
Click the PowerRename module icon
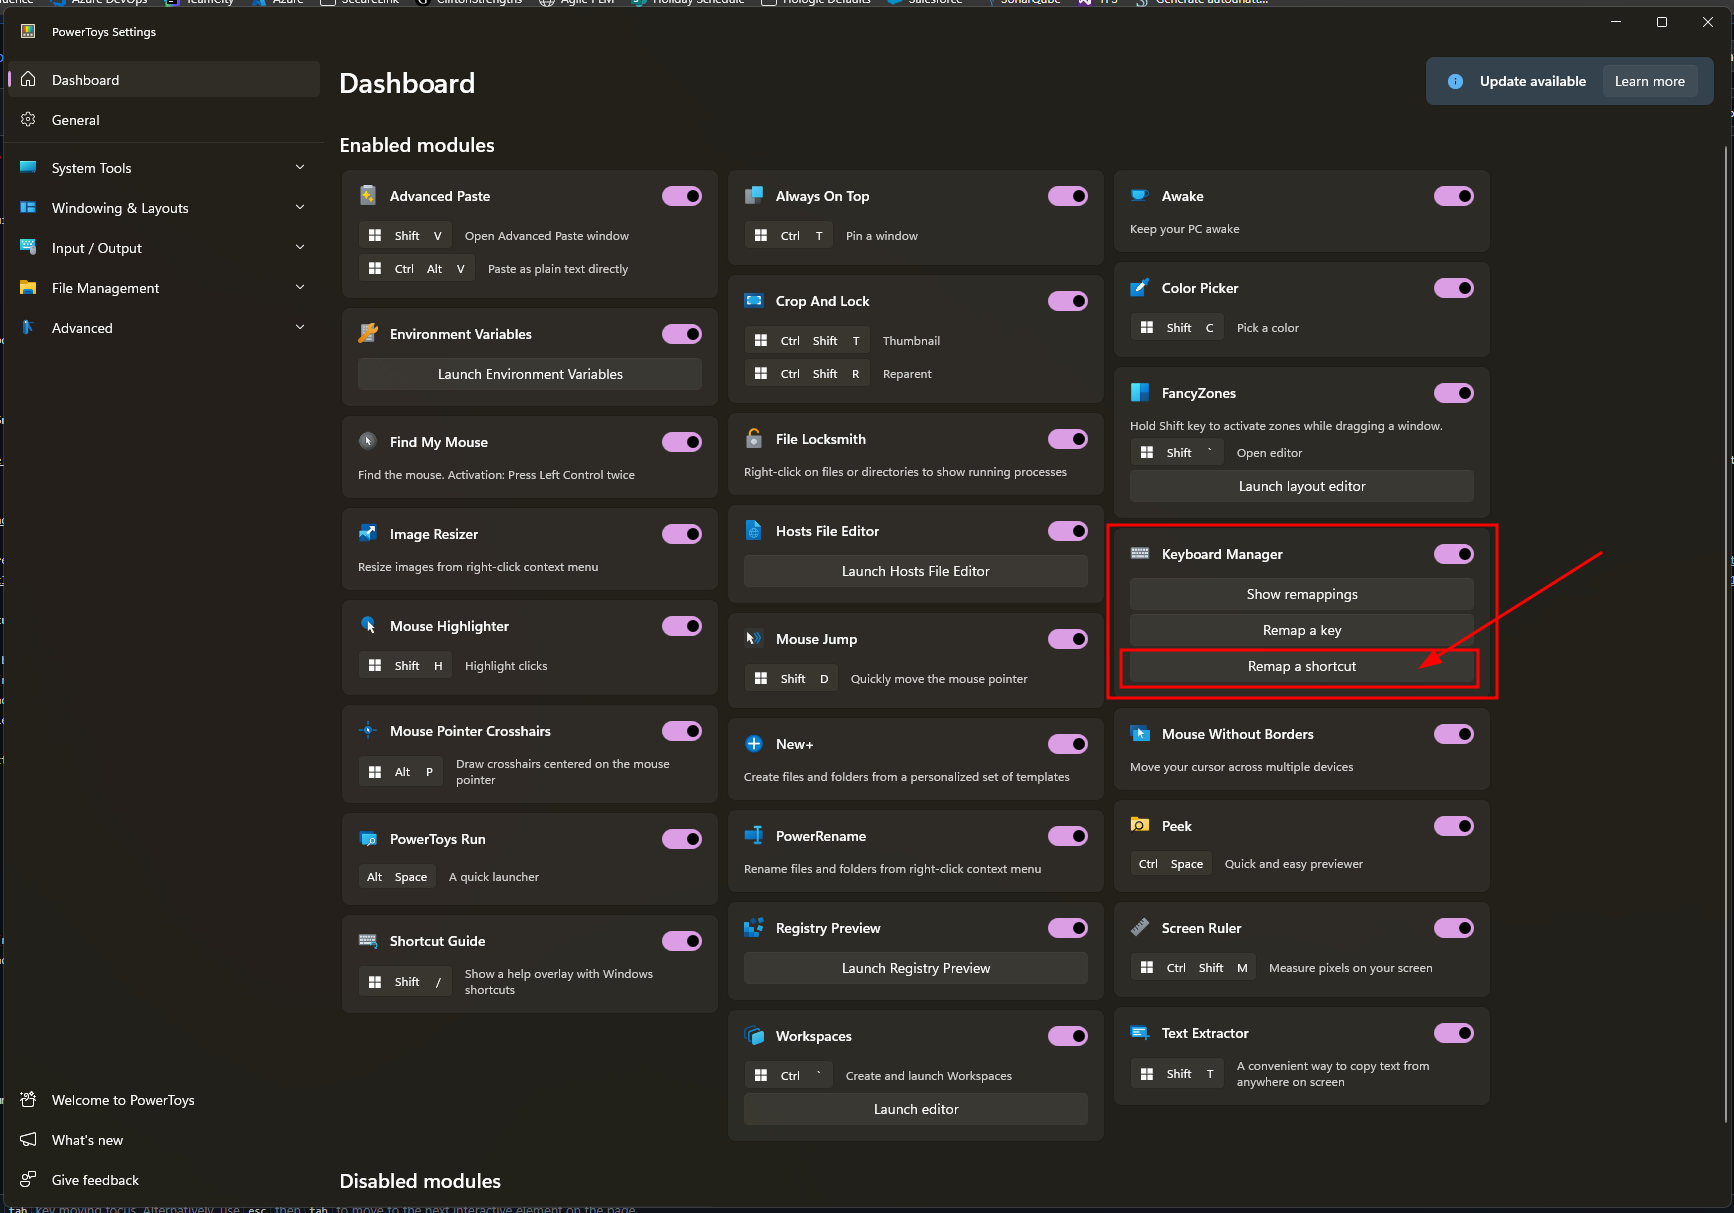point(754,836)
